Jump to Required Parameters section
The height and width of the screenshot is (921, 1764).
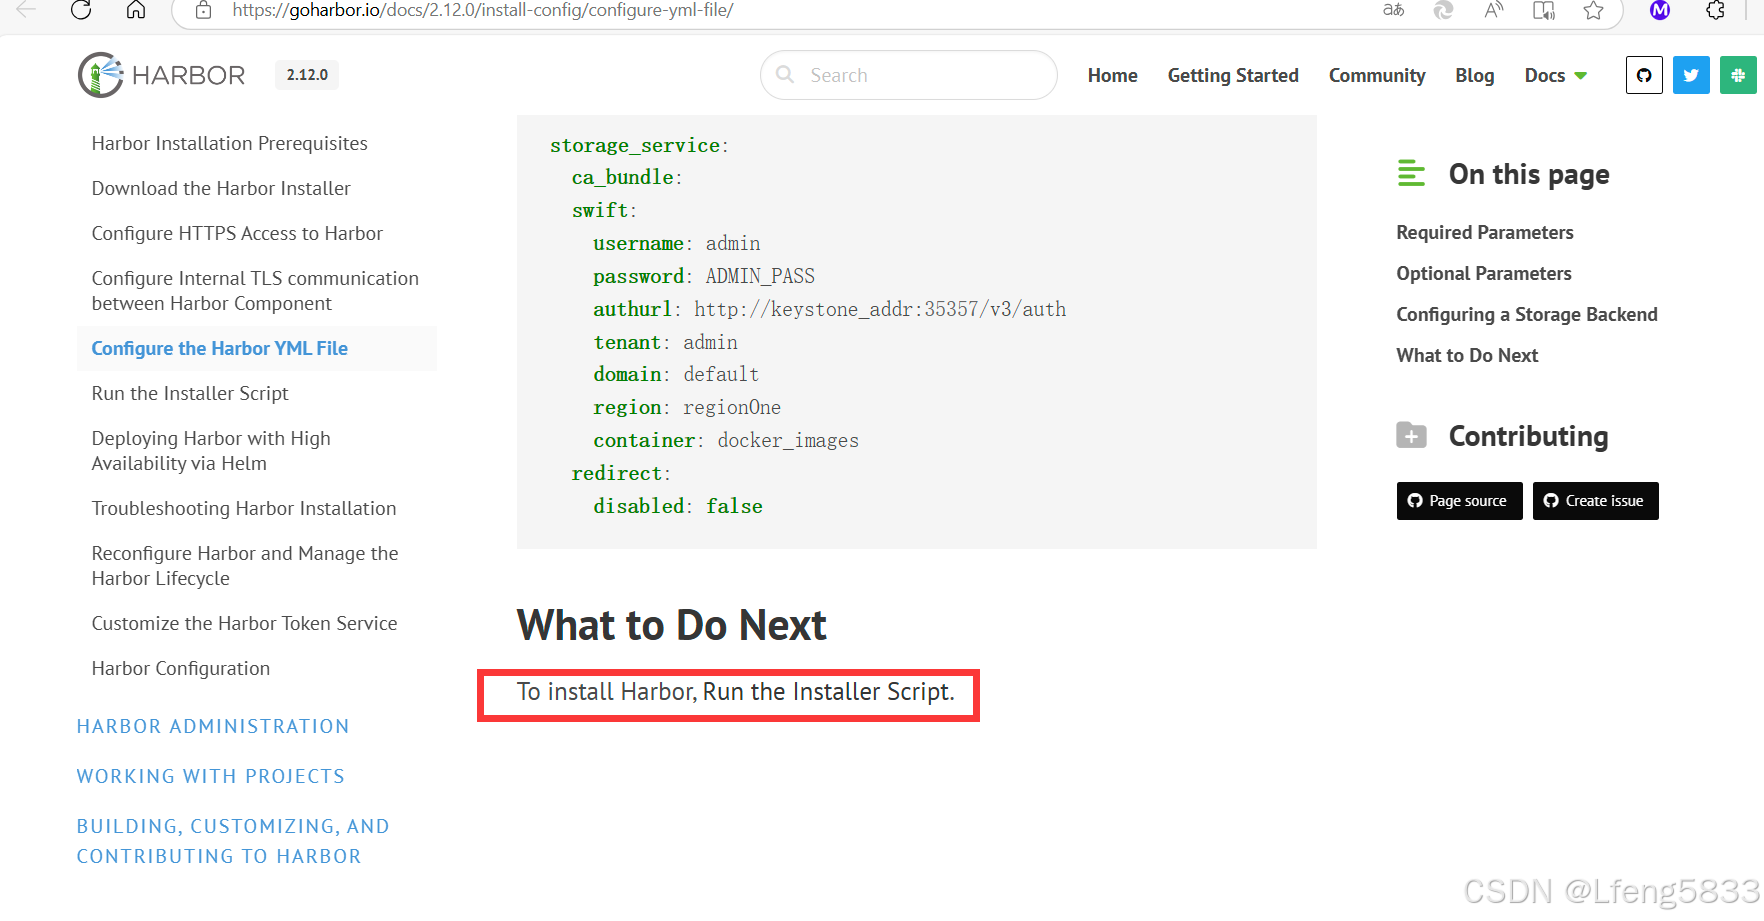click(x=1485, y=232)
